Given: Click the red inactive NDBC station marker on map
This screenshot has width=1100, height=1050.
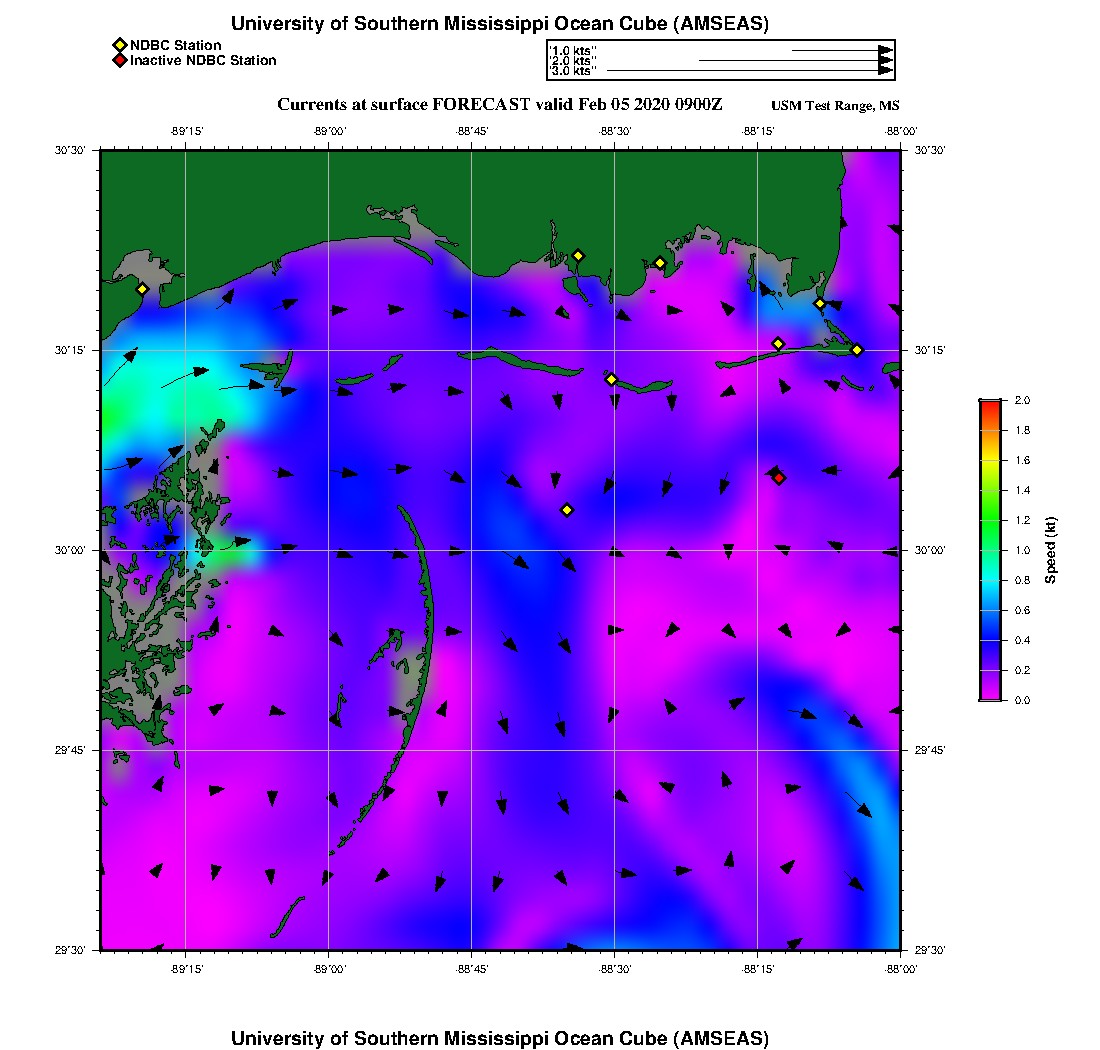Looking at the screenshot, I should (x=779, y=478).
